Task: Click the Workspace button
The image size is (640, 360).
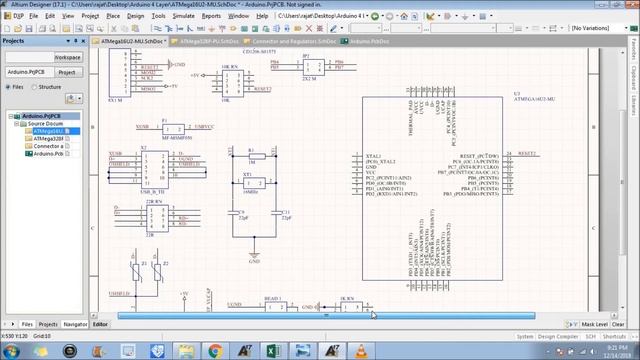Action: [68, 57]
